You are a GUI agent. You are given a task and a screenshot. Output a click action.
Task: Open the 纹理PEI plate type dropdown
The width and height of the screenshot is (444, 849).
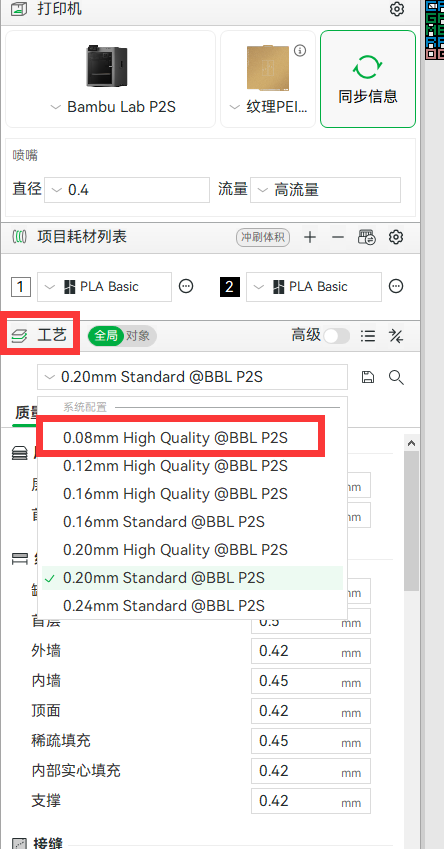coord(269,107)
